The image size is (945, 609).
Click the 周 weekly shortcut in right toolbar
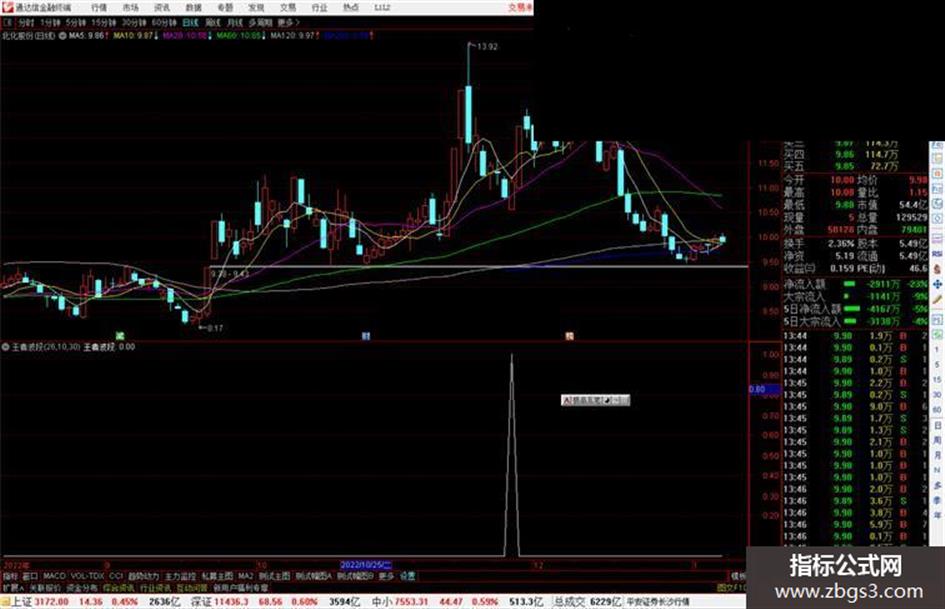937,440
